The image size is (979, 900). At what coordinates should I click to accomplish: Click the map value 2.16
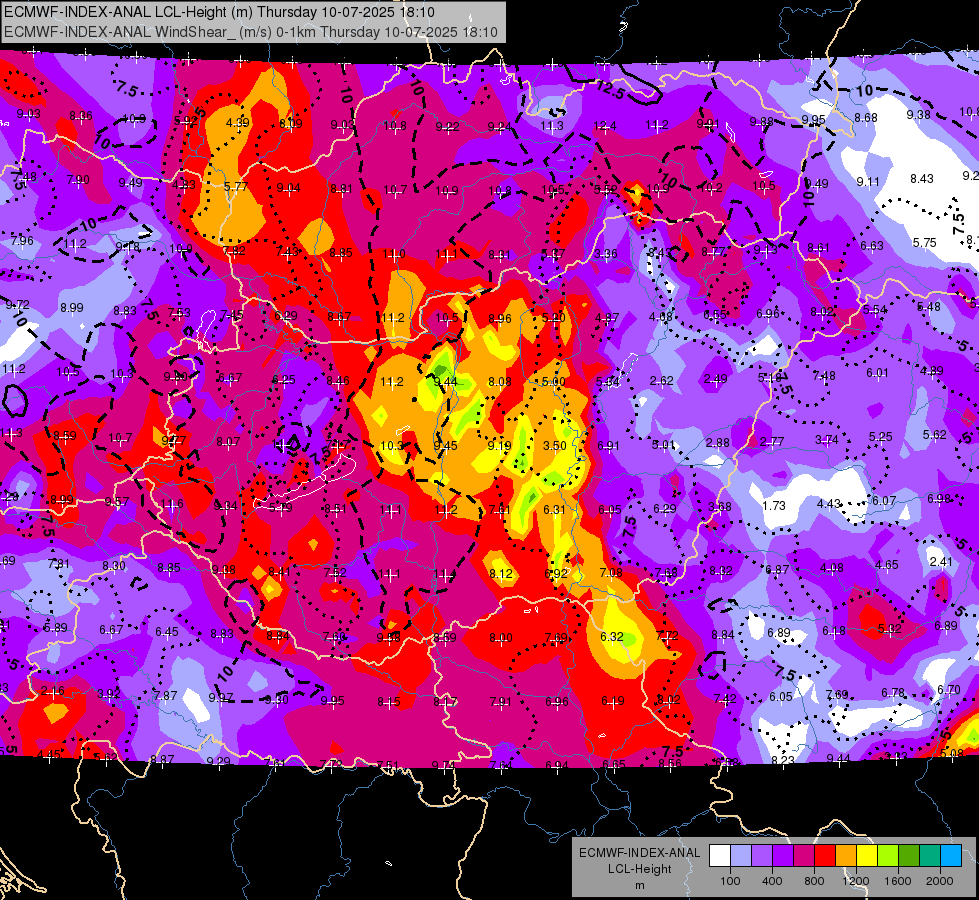pos(52,691)
